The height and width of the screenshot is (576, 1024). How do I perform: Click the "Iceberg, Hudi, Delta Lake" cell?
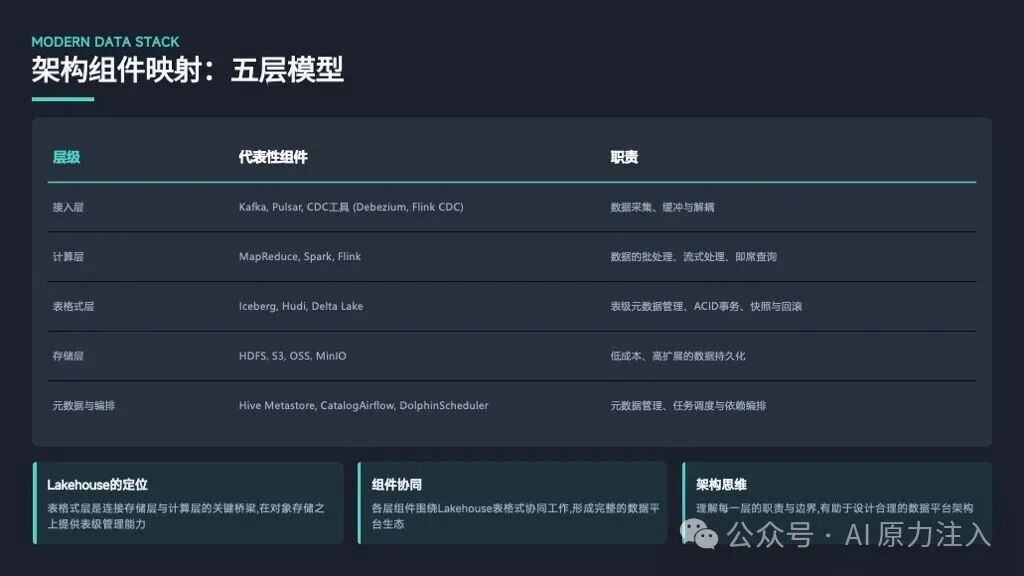(301, 306)
